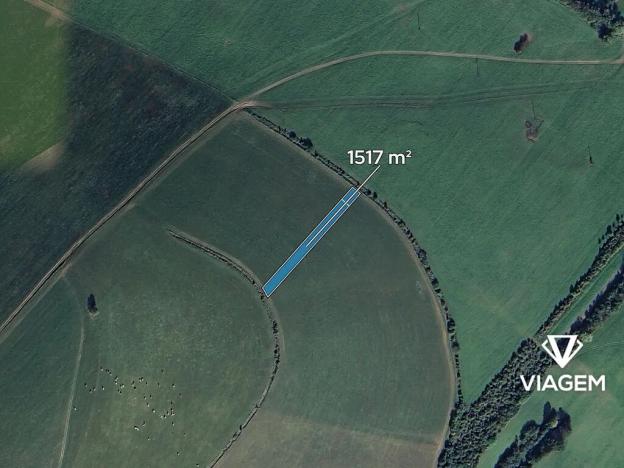Click the 1517 m² area label

click(379, 158)
